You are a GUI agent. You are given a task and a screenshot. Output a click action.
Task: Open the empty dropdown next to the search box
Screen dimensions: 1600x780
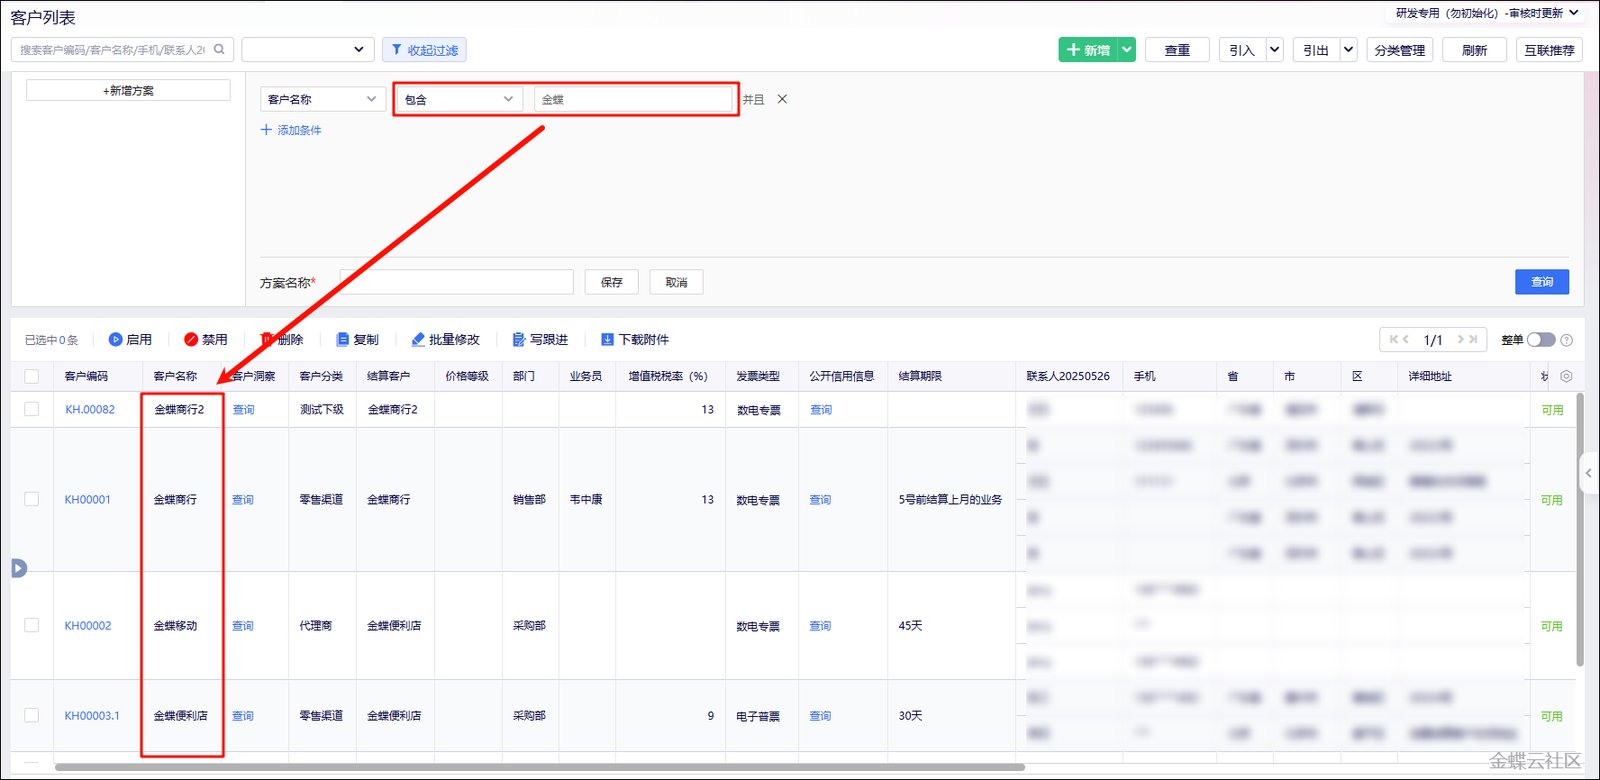[308, 49]
